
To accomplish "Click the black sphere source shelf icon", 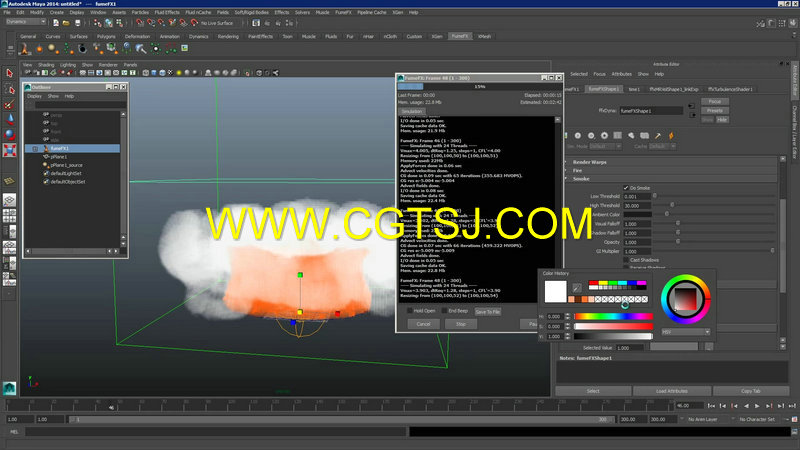I will coord(82,48).
